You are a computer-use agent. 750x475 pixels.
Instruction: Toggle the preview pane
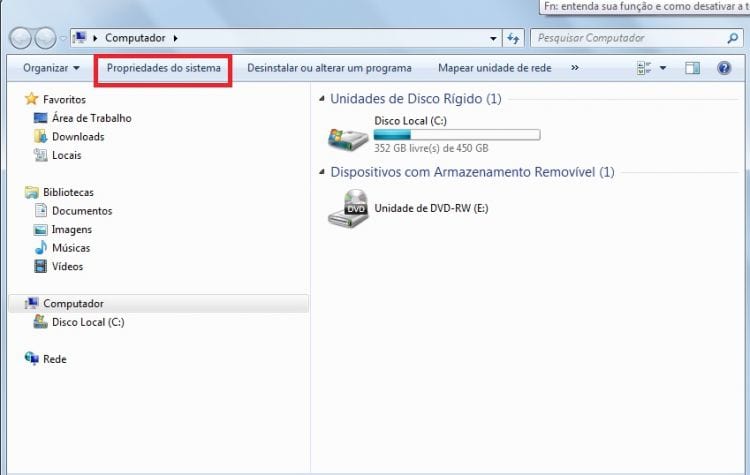tap(692, 68)
